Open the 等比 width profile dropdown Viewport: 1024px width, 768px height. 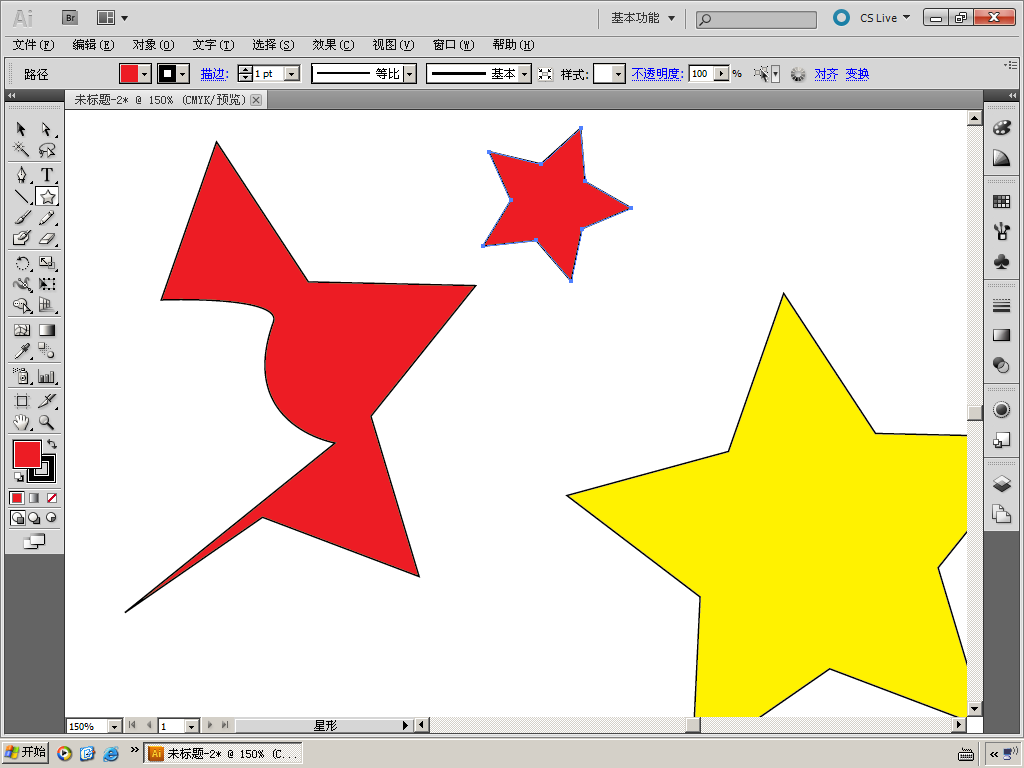[409, 74]
